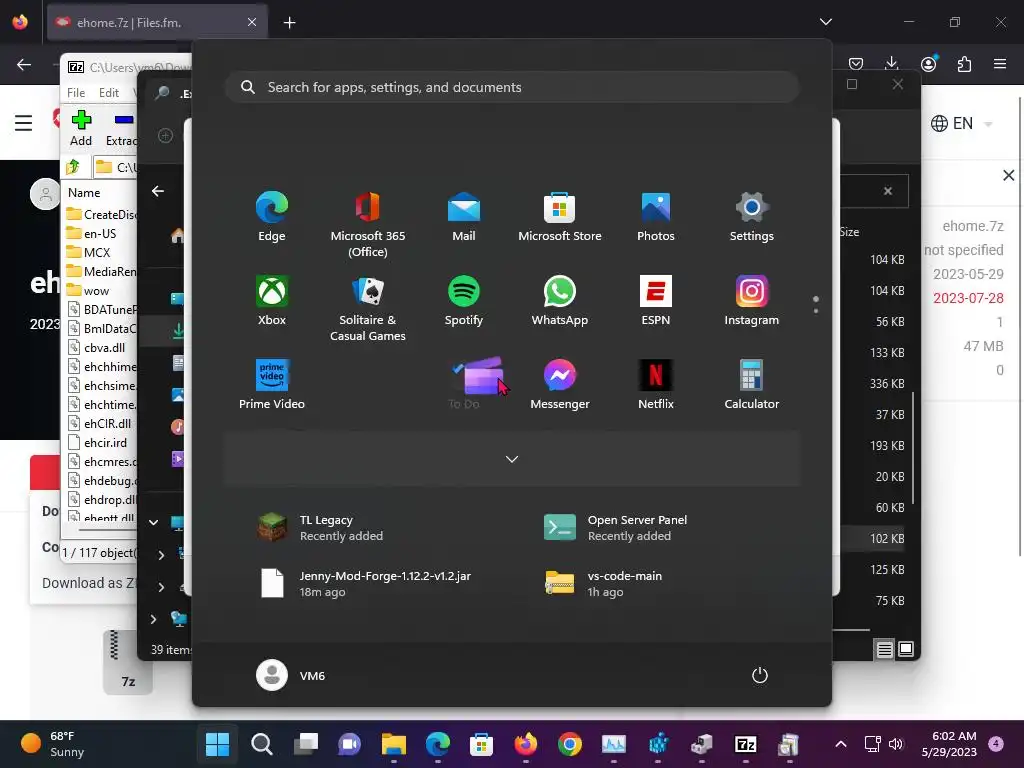The height and width of the screenshot is (768, 1024).
Task: Open vs-code-main recommended archive
Action: click(x=603, y=584)
